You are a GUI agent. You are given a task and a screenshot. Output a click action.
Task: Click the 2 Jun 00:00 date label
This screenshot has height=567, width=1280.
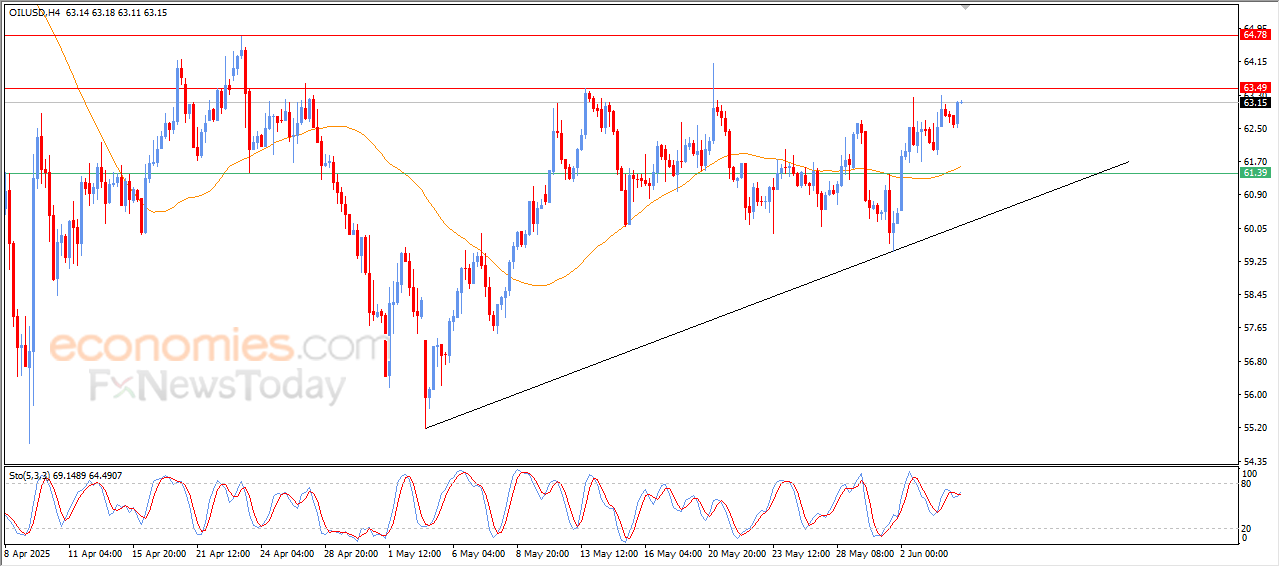[x=923, y=552]
